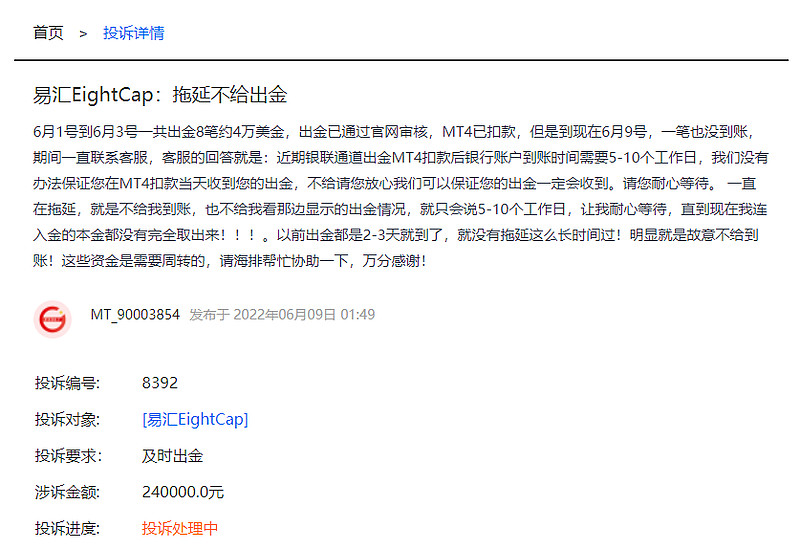800x549 pixels.
Task: Click the 投诉对象 label
Action: (x=68, y=419)
